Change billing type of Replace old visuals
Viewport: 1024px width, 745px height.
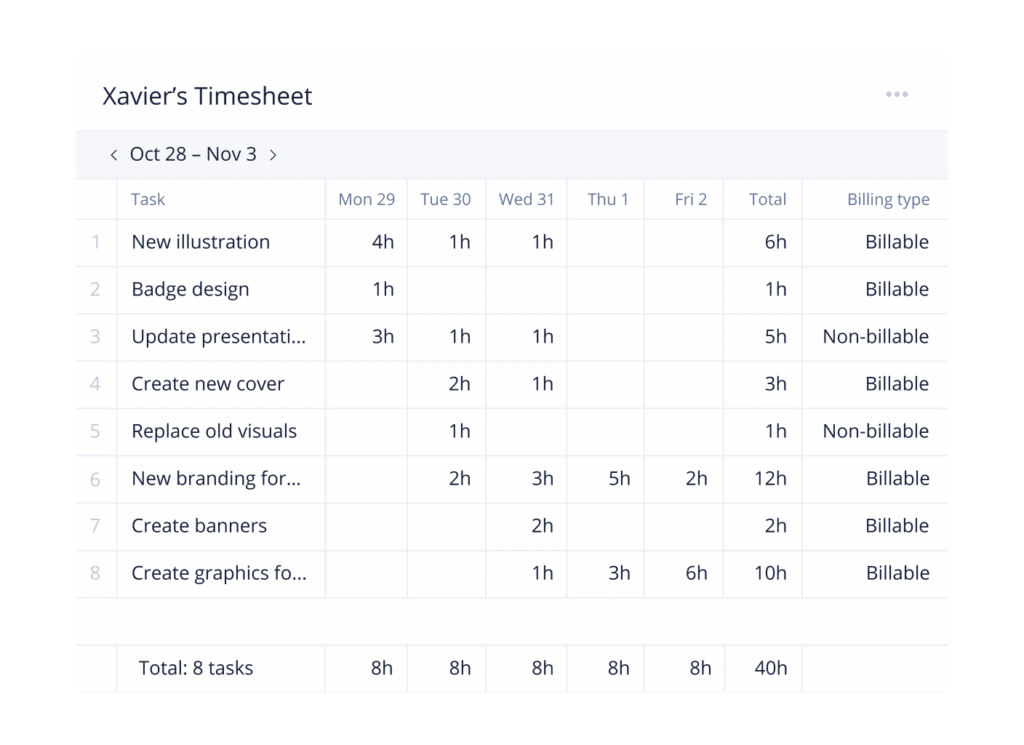pyautogui.click(x=875, y=432)
